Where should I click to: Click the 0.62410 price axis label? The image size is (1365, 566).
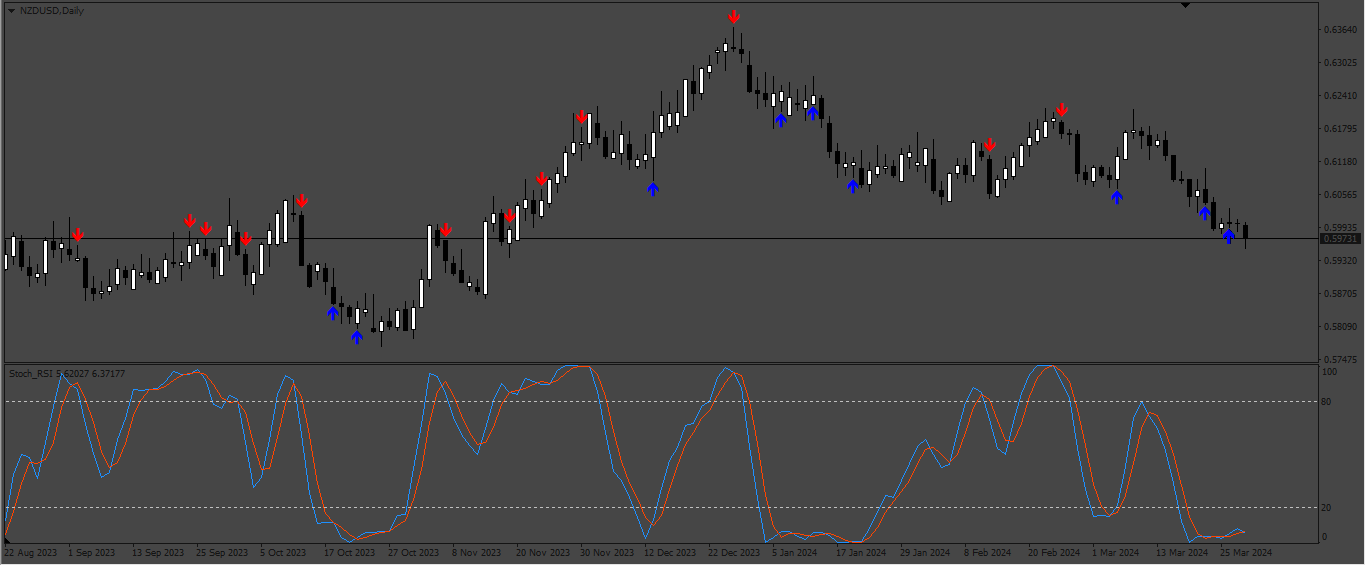[1340, 95]
